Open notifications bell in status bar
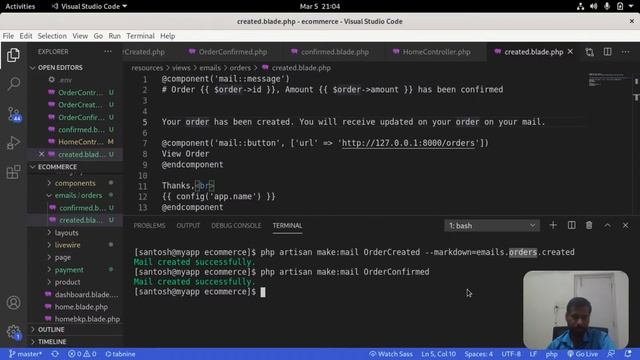The image size is (640, 360). point(628,354)
